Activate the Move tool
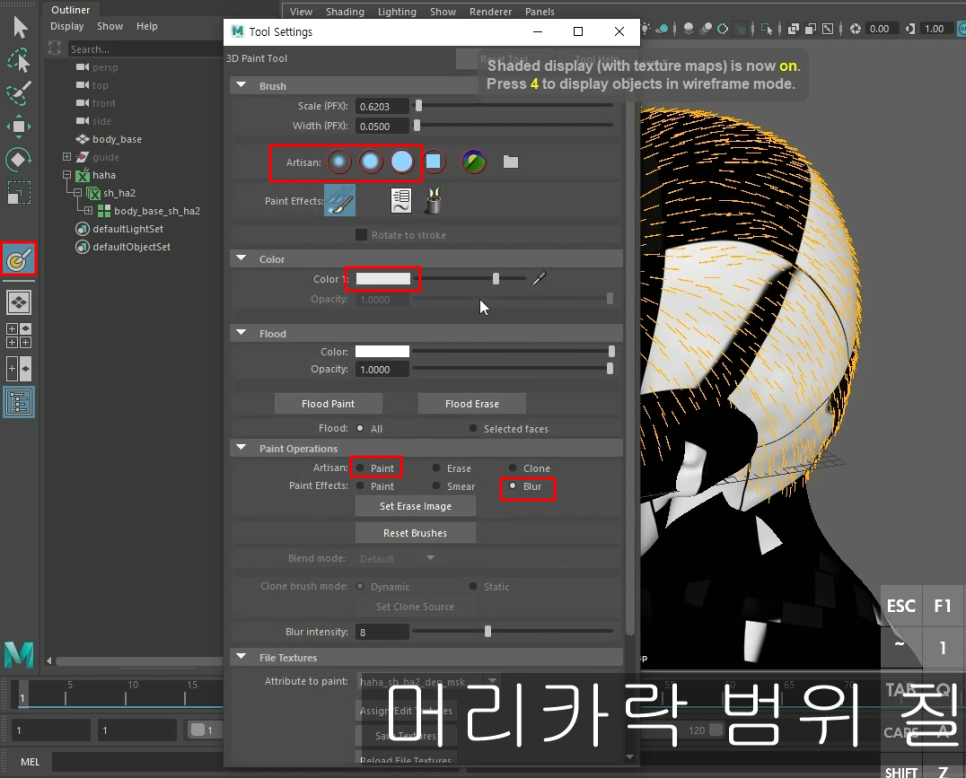 coord(18,126)
